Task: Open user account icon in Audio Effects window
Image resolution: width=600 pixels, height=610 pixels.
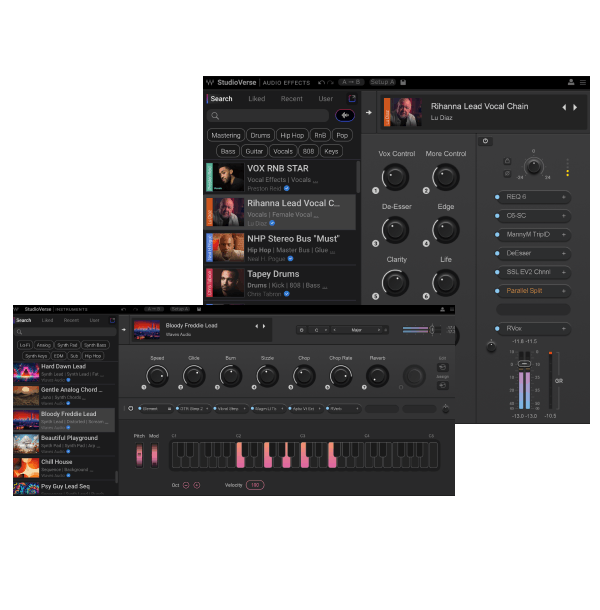Action: 571,82
